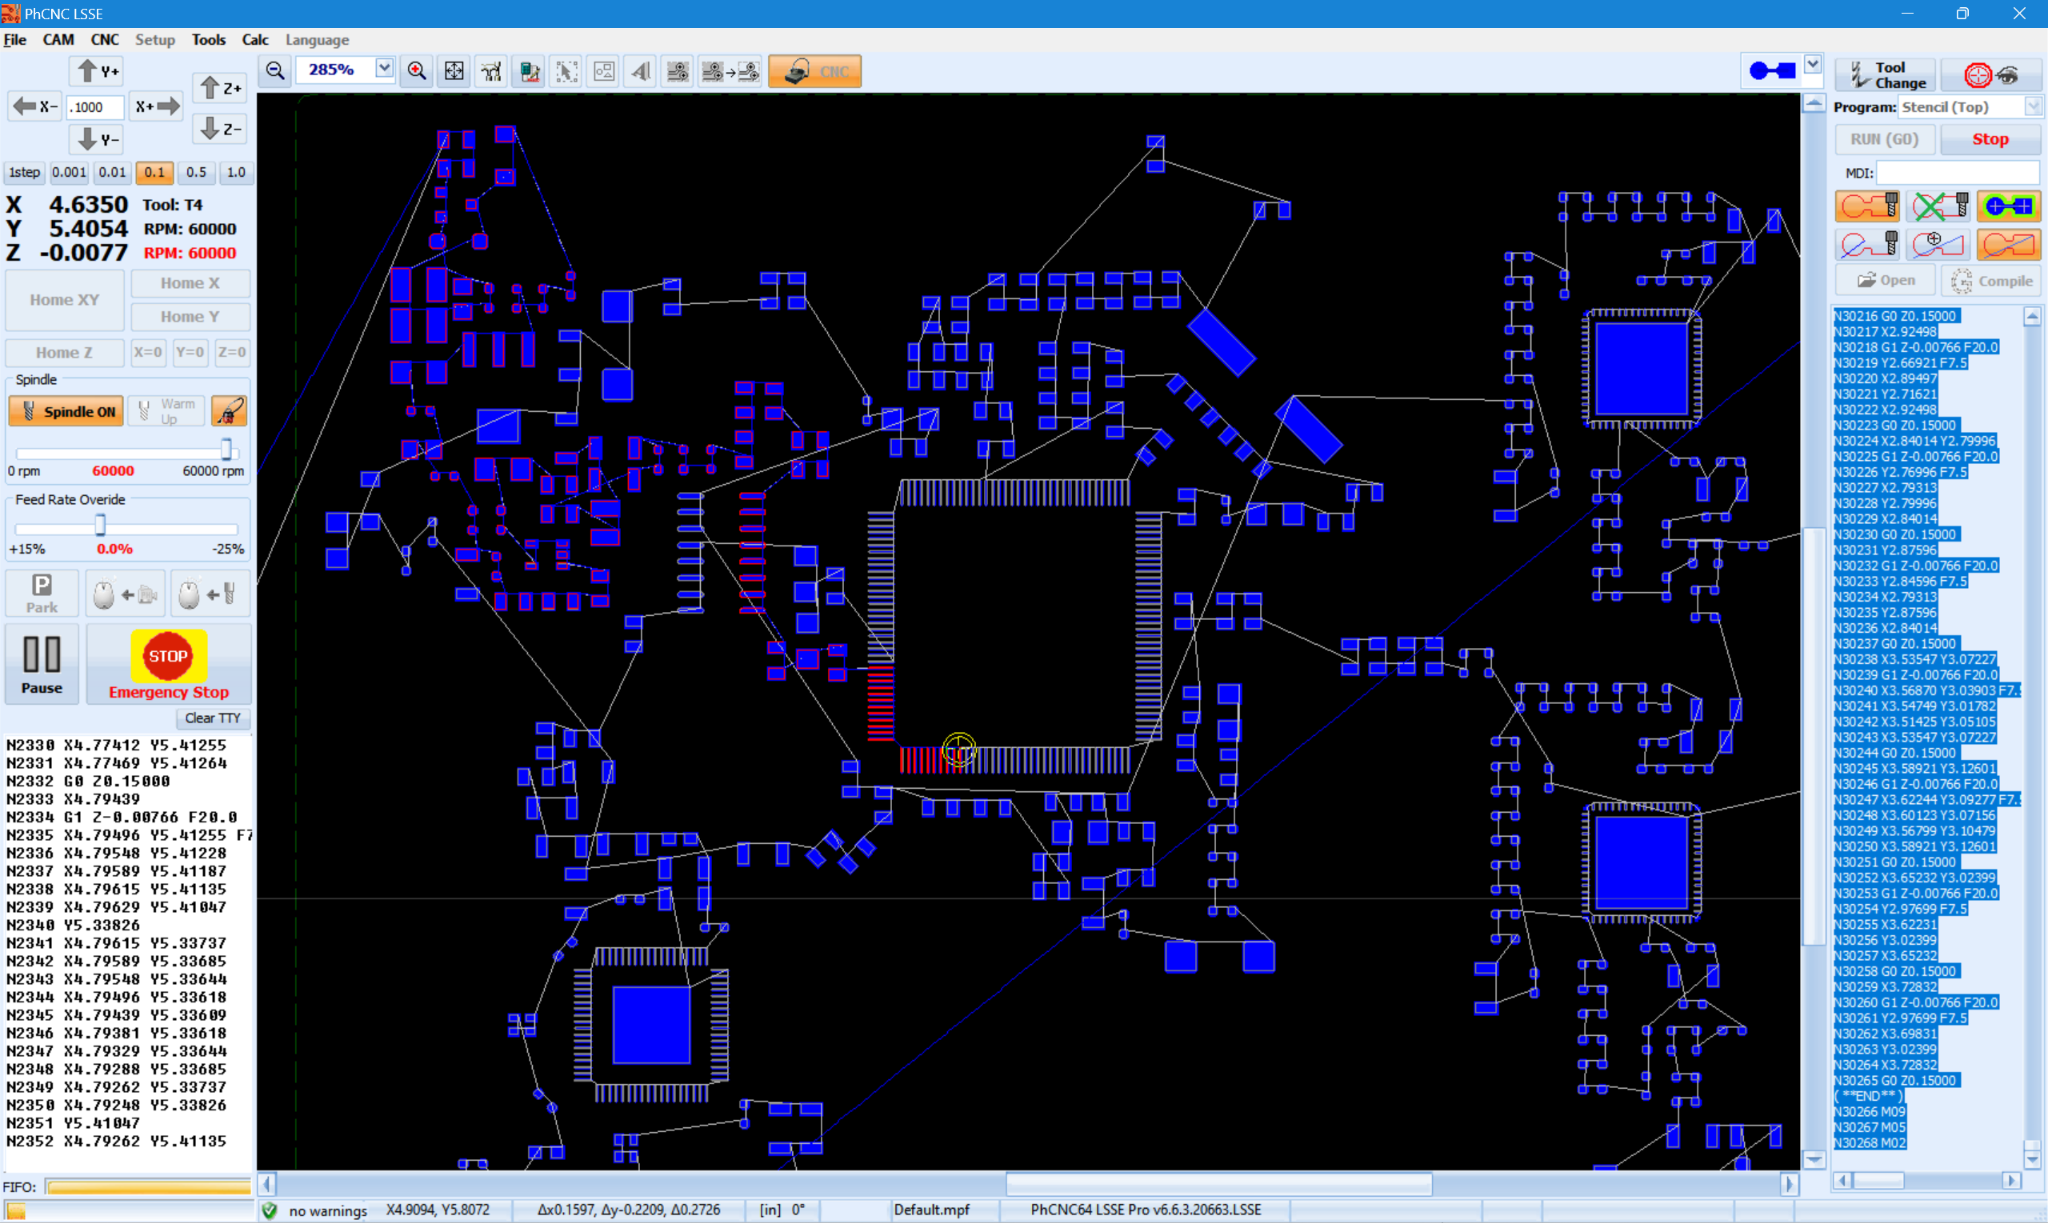Click the MDI input field

1957,172
